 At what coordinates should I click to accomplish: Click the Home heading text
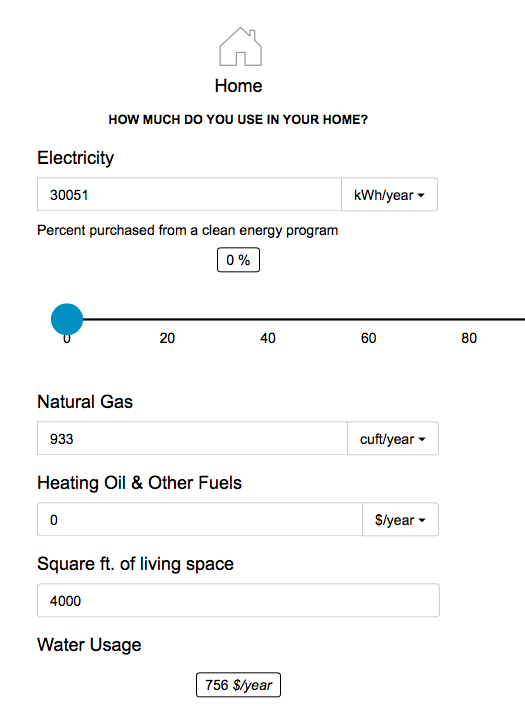[x=238, y=86]
